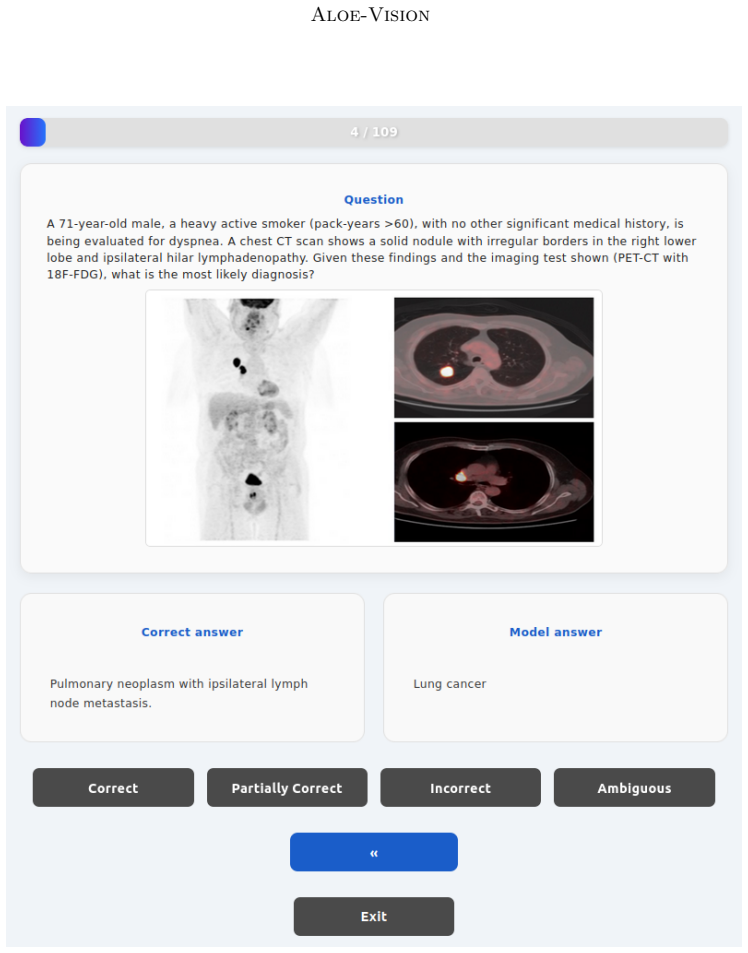Go back with the blue « button

coord(374,852)
